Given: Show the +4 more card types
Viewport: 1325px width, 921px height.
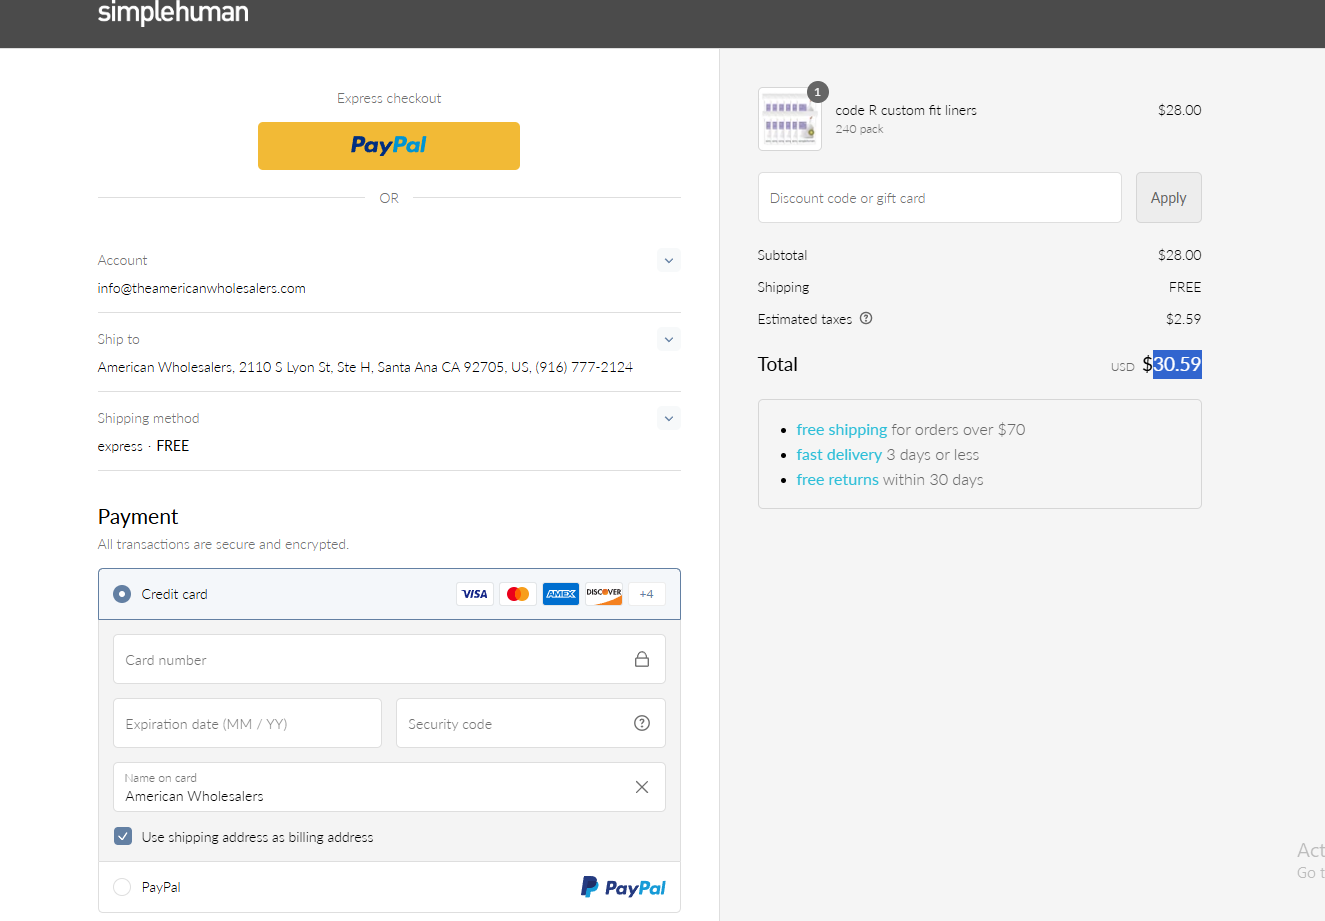Looking at the screenshot, I should pyautogui.click(x=647, y=594).
